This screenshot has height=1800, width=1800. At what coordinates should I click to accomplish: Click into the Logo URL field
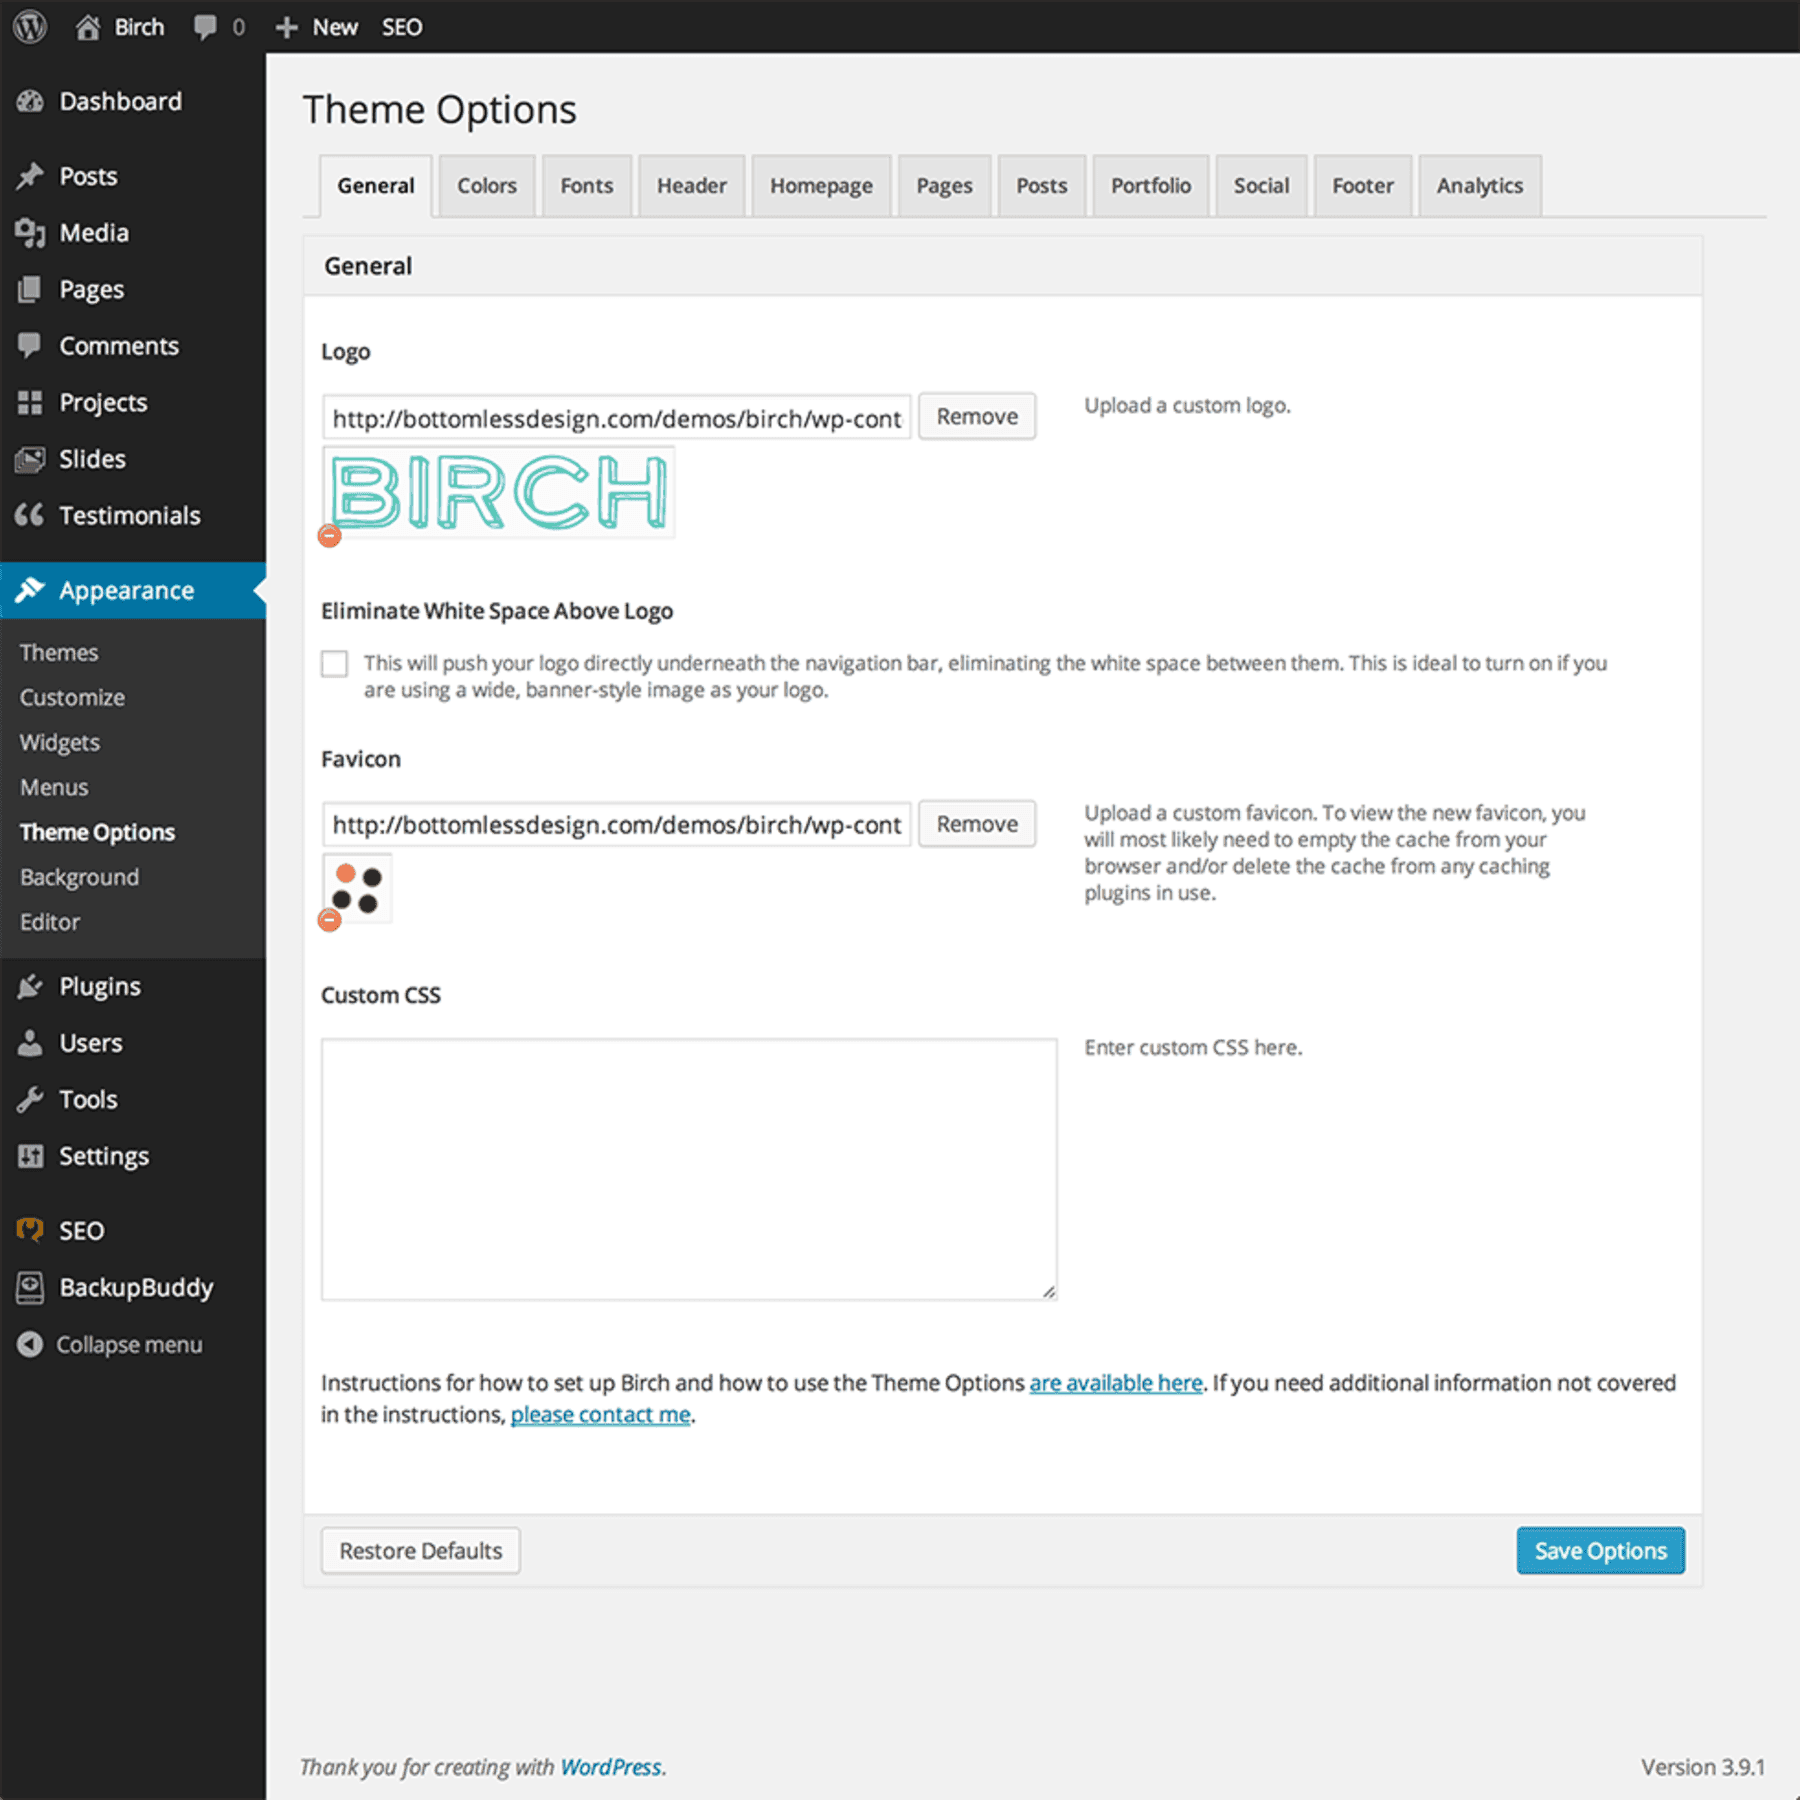tap(616, 418)
